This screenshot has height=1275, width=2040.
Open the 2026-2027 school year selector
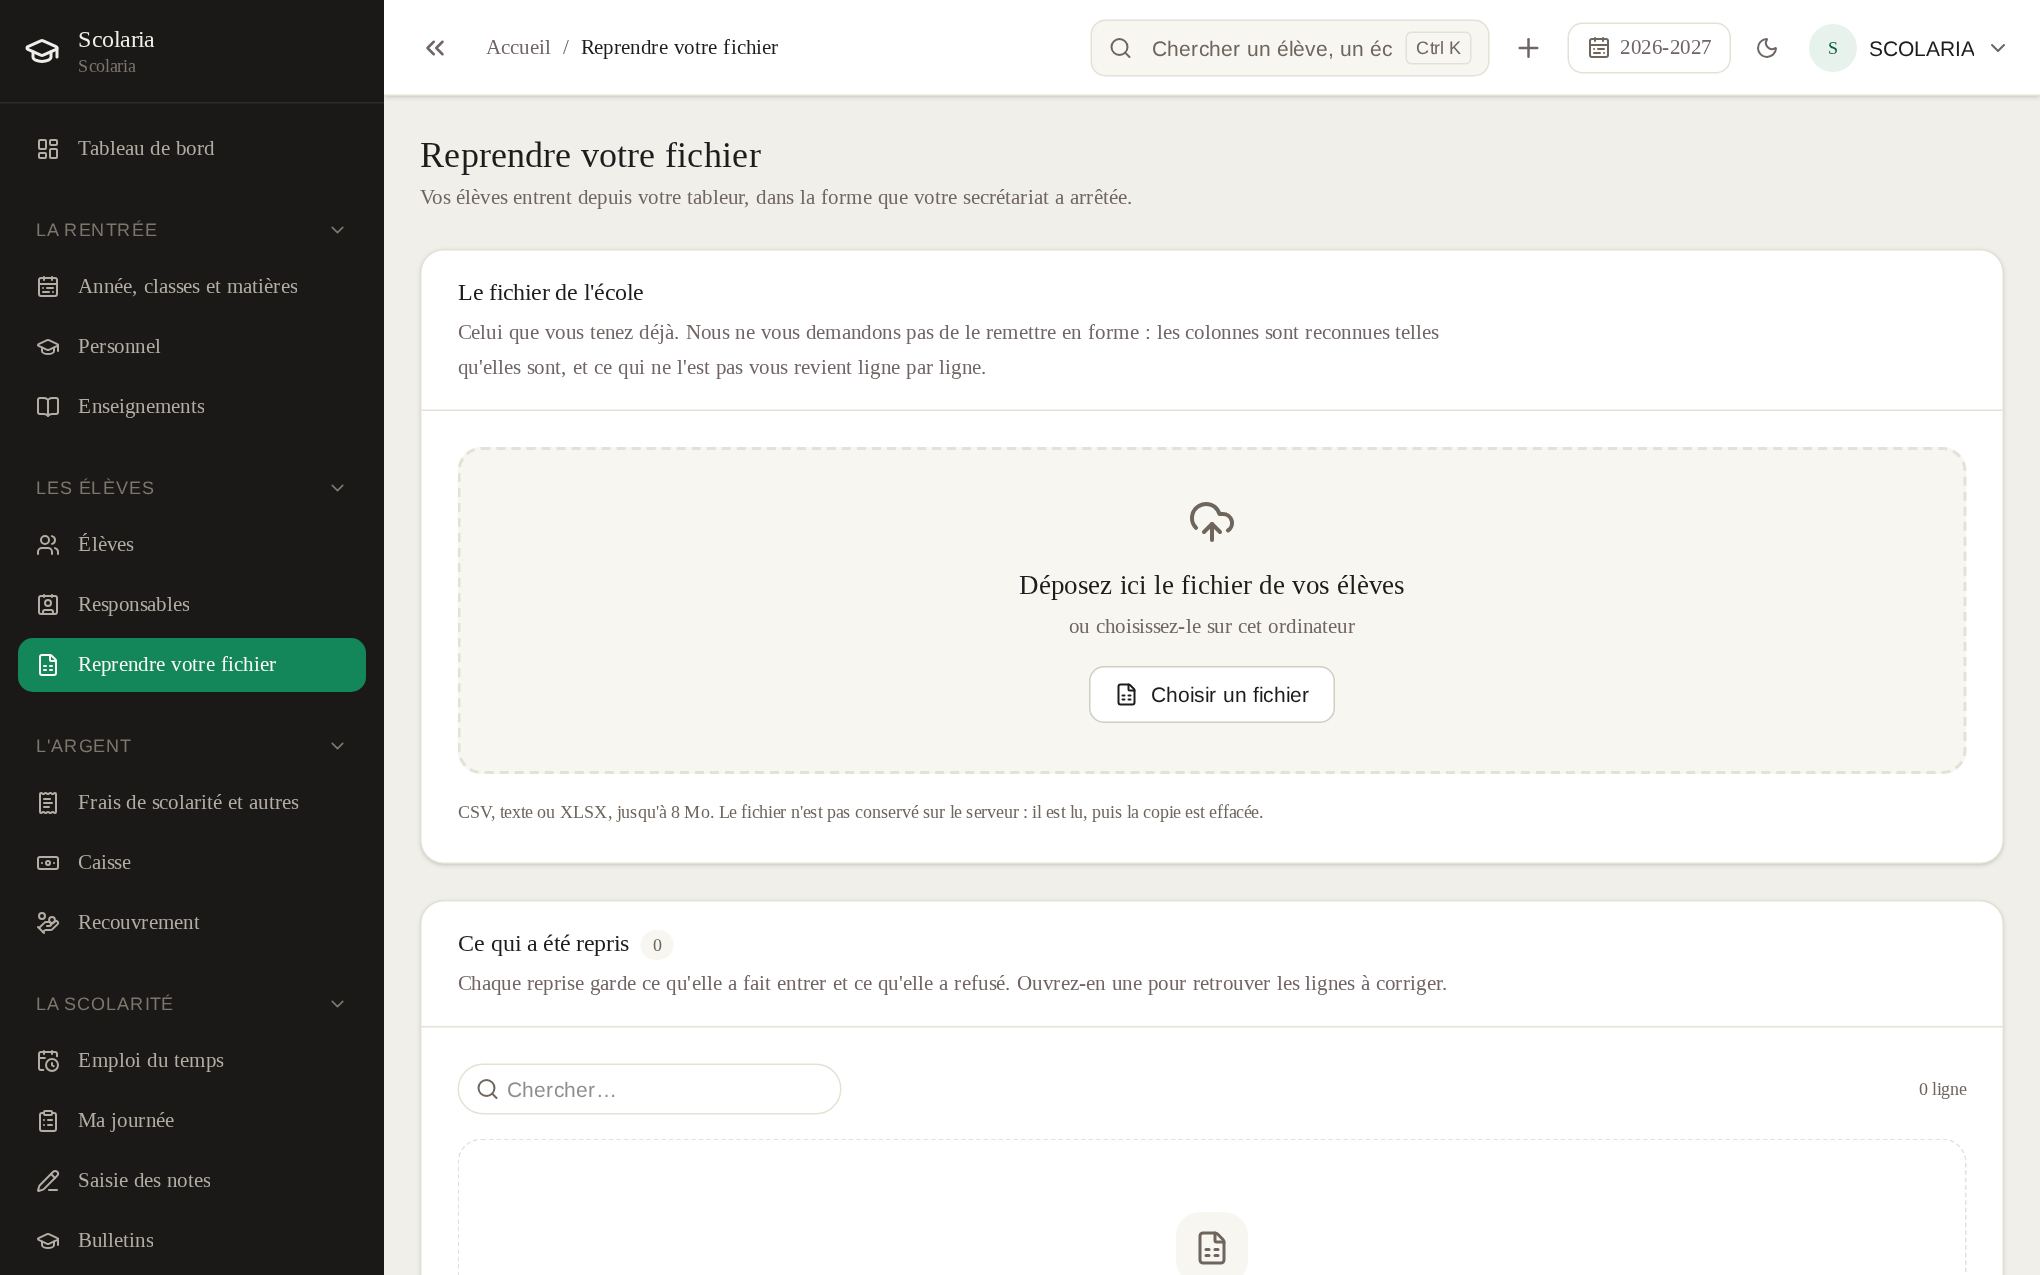click(x=1649, y=48)
